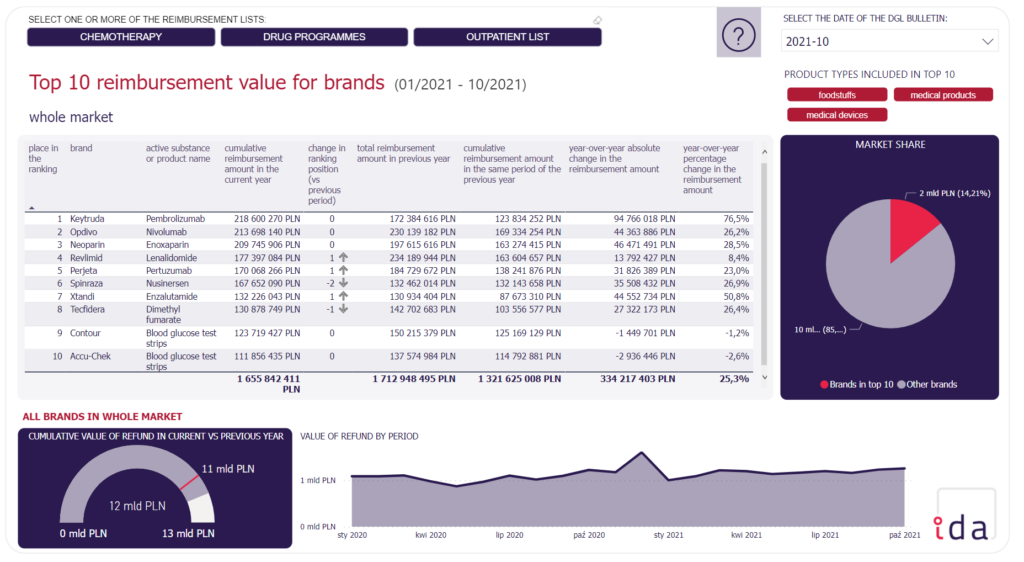Click the -2 936 446 PLN value

click(645, 356)
